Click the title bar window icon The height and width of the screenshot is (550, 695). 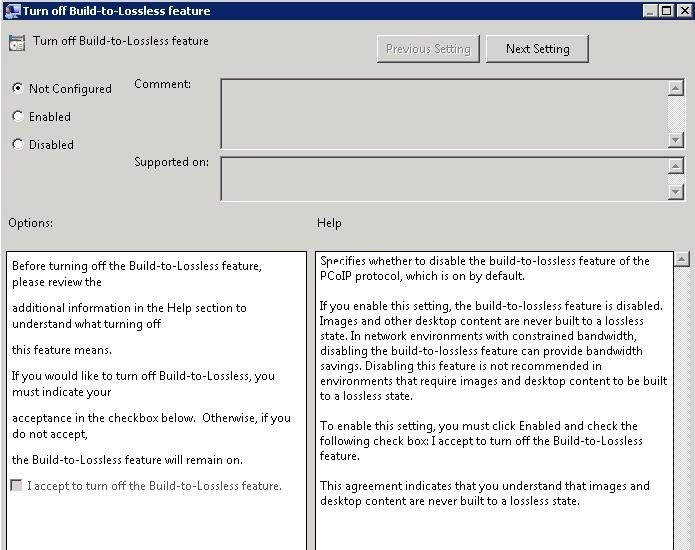12,11
